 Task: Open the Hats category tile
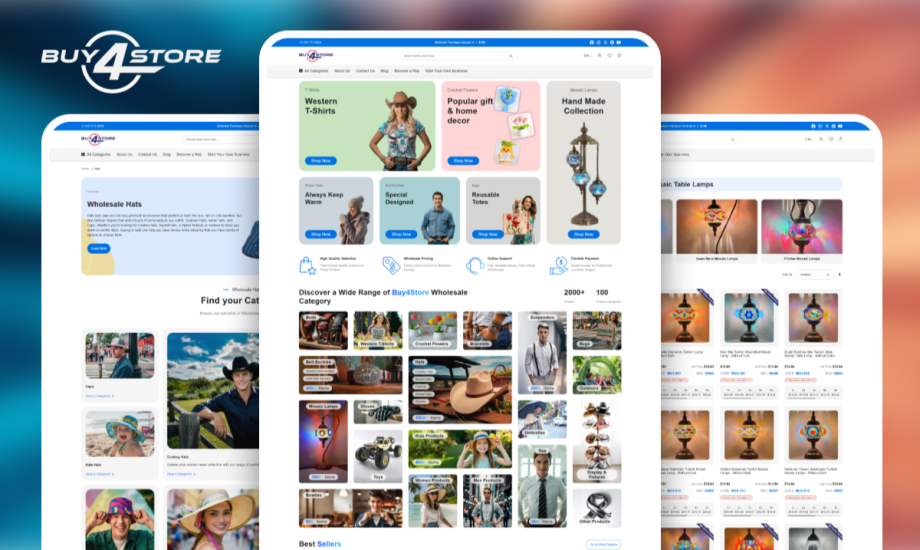(x=460, y=390)
